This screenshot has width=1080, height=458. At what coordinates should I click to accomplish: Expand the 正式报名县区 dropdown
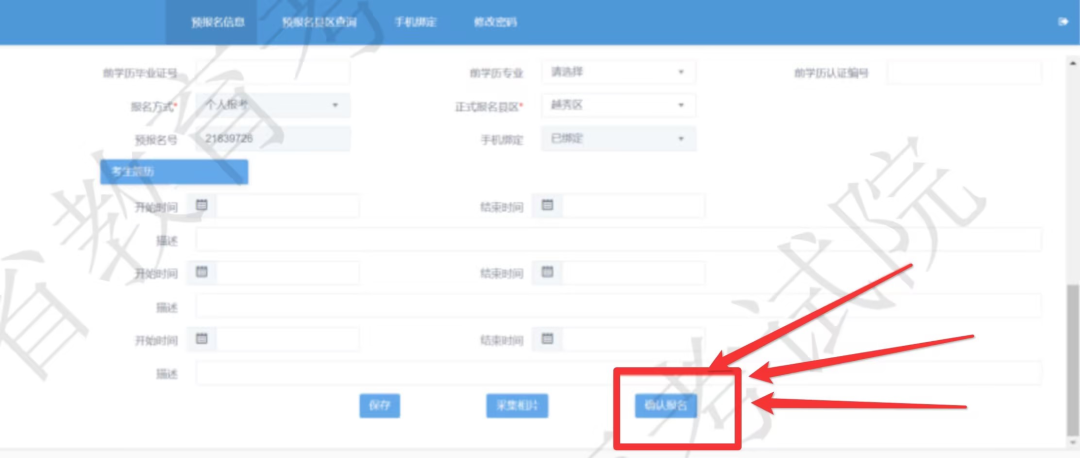[x=618, y=105]
